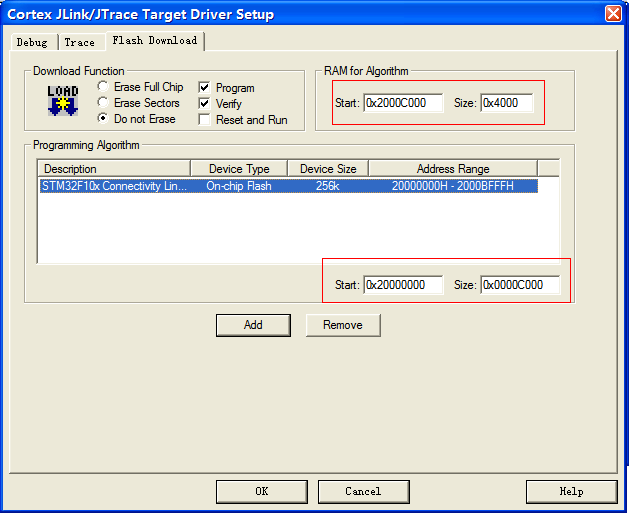Image resolution: width=629 pixels, height=513 pixels.
Task: Open Help for this dialog
Action: [x=572, y=491]
